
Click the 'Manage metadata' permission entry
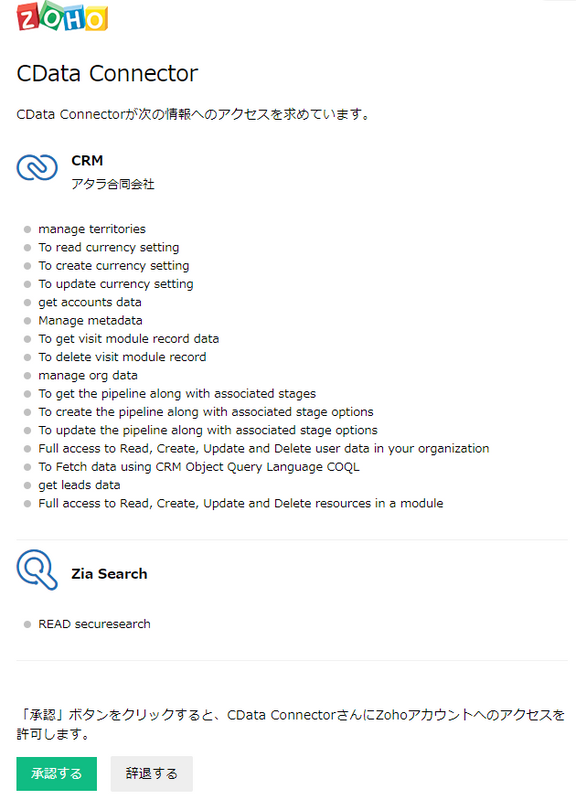click(90, 321)
